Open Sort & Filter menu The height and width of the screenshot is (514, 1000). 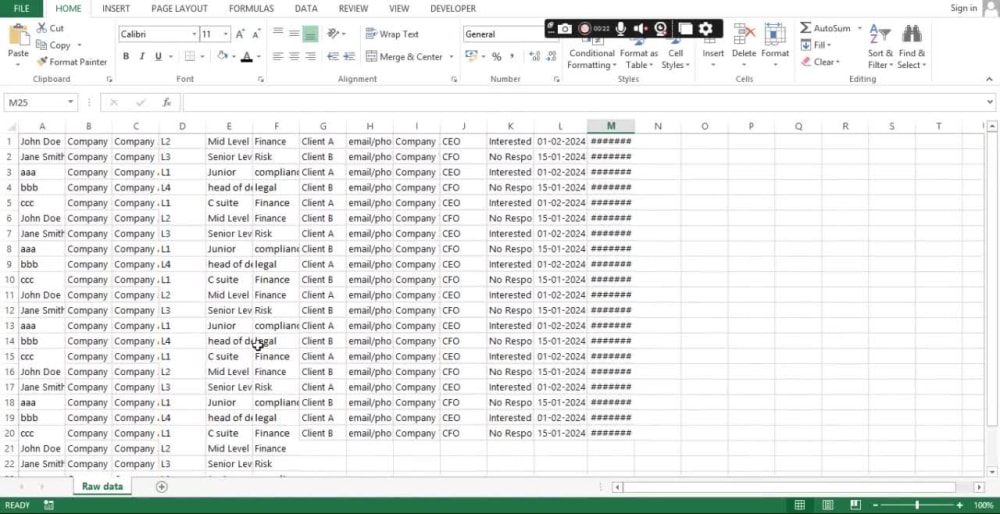880,47
